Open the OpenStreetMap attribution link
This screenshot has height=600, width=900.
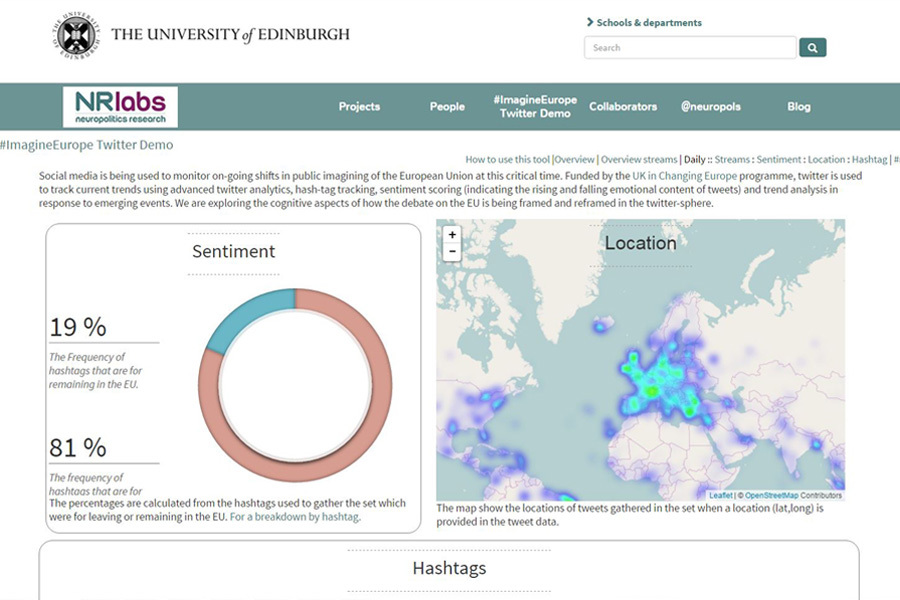click(x=772, y=495)
